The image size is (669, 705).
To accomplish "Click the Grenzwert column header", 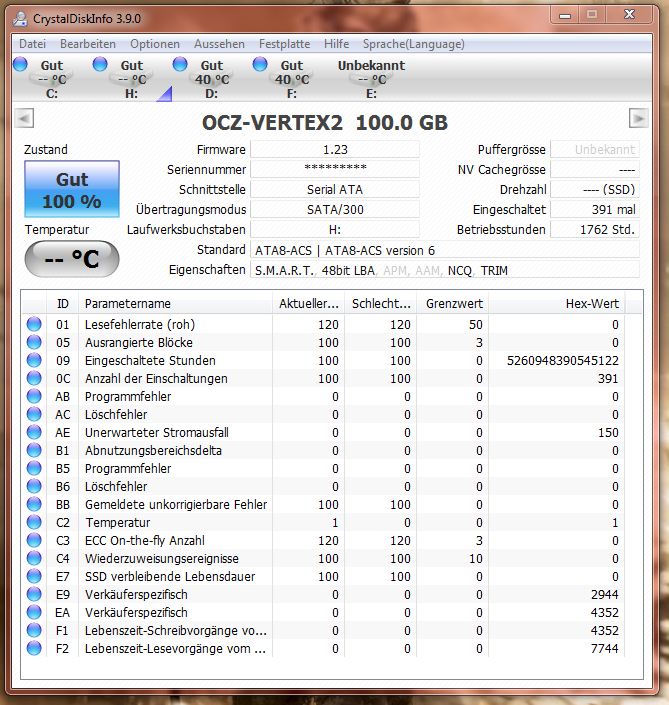I will coord(453,303).
